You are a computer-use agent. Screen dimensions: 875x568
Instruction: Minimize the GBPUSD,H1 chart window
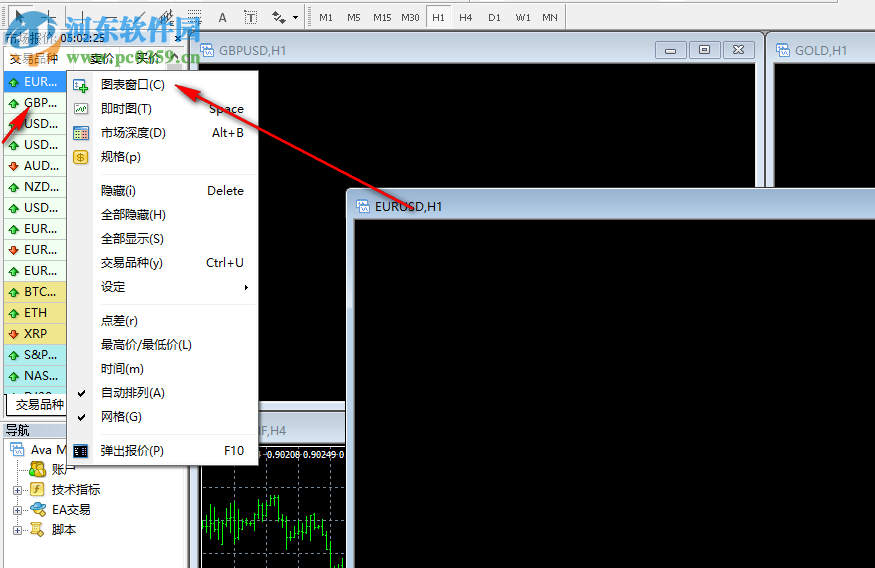670,50
